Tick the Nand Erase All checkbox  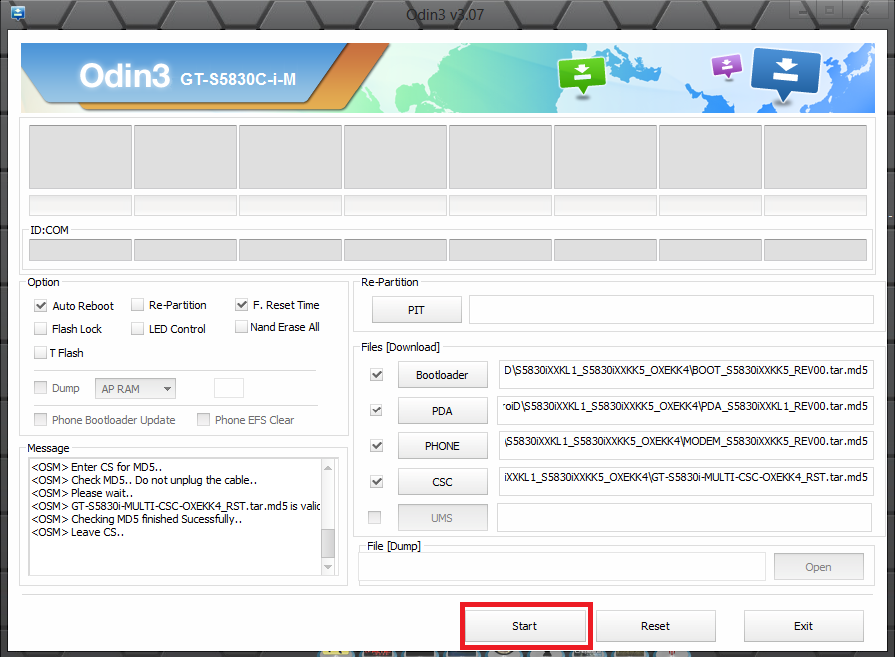pos(241,327)
